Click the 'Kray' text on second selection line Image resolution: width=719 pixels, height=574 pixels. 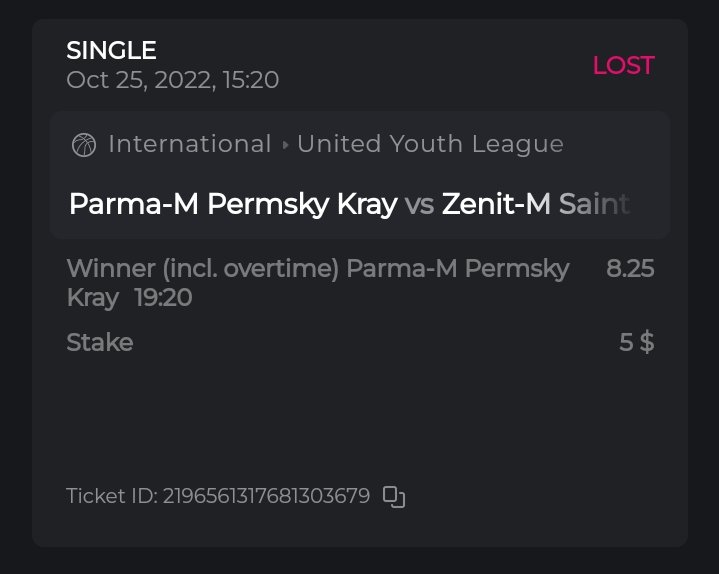tap(92, 298)
